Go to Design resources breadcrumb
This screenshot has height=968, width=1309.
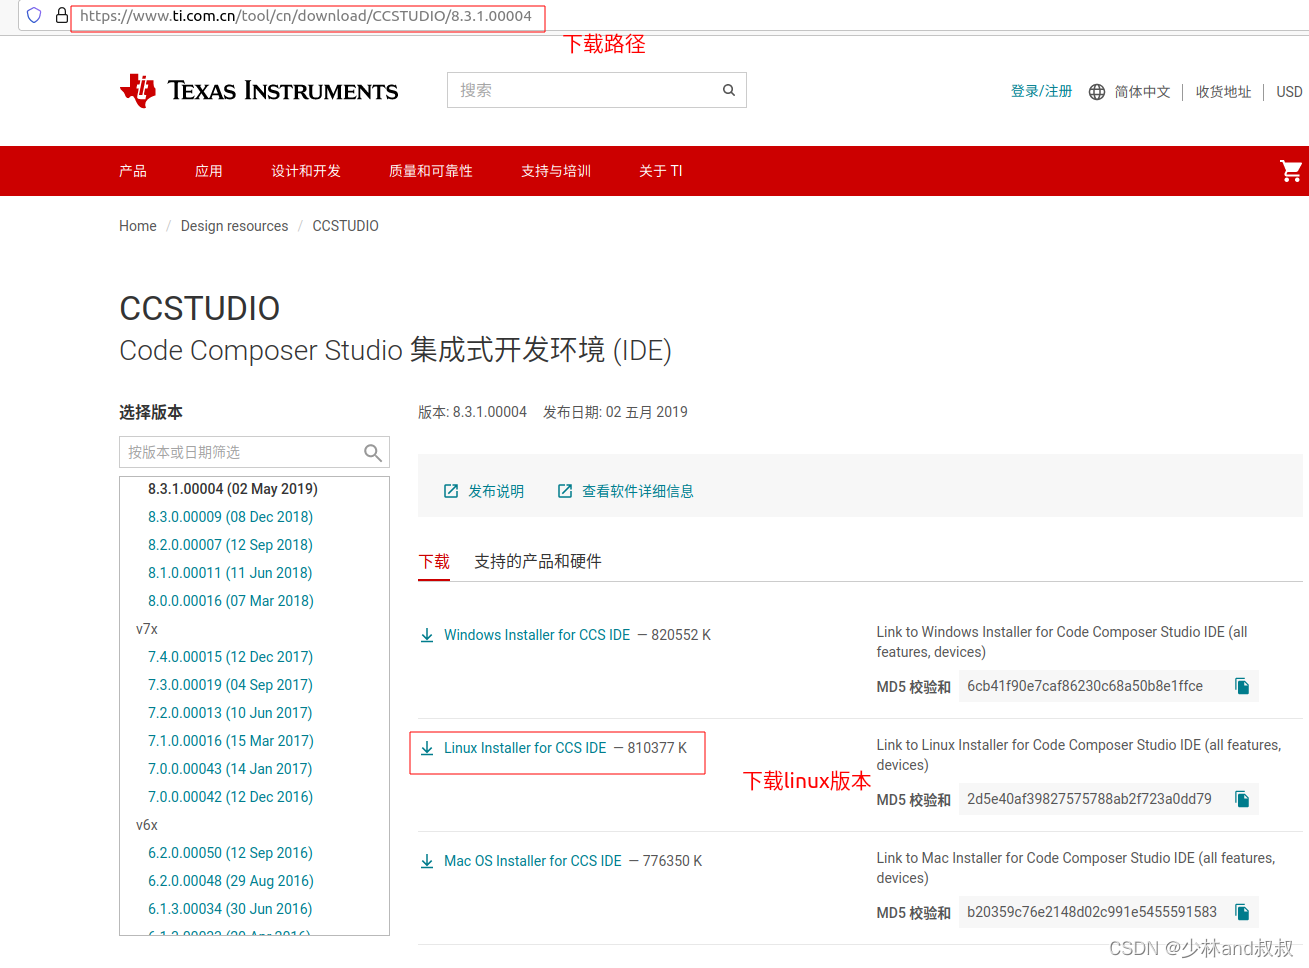tap(234, 226)
